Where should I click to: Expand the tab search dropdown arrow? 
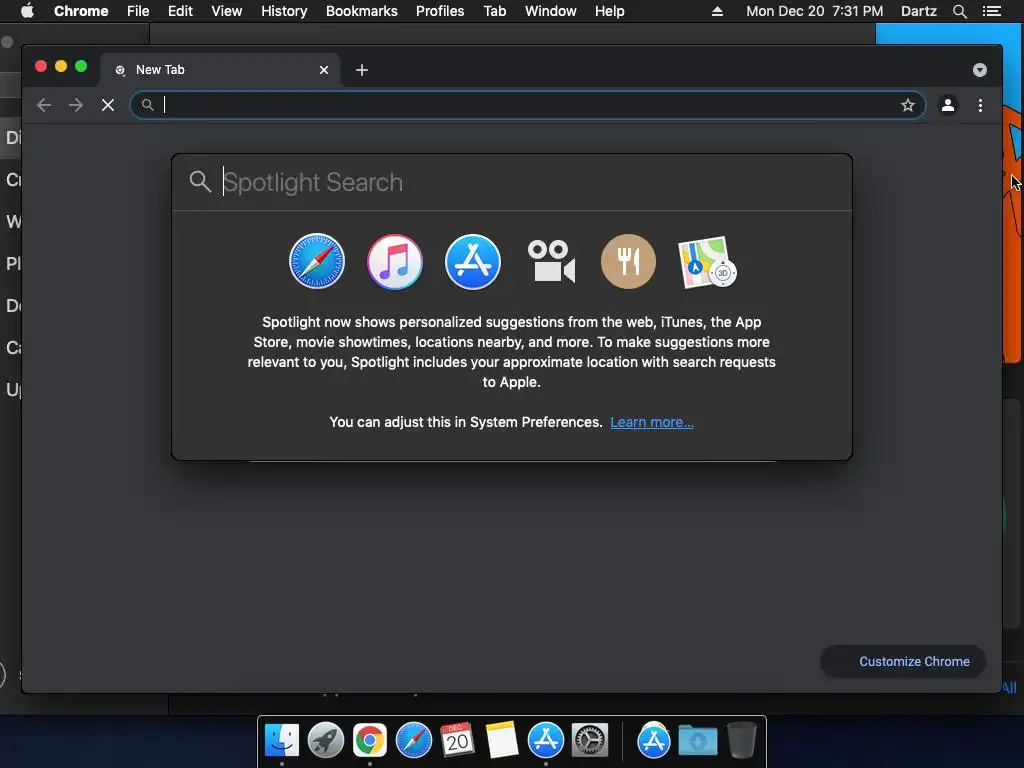point(980,70)
